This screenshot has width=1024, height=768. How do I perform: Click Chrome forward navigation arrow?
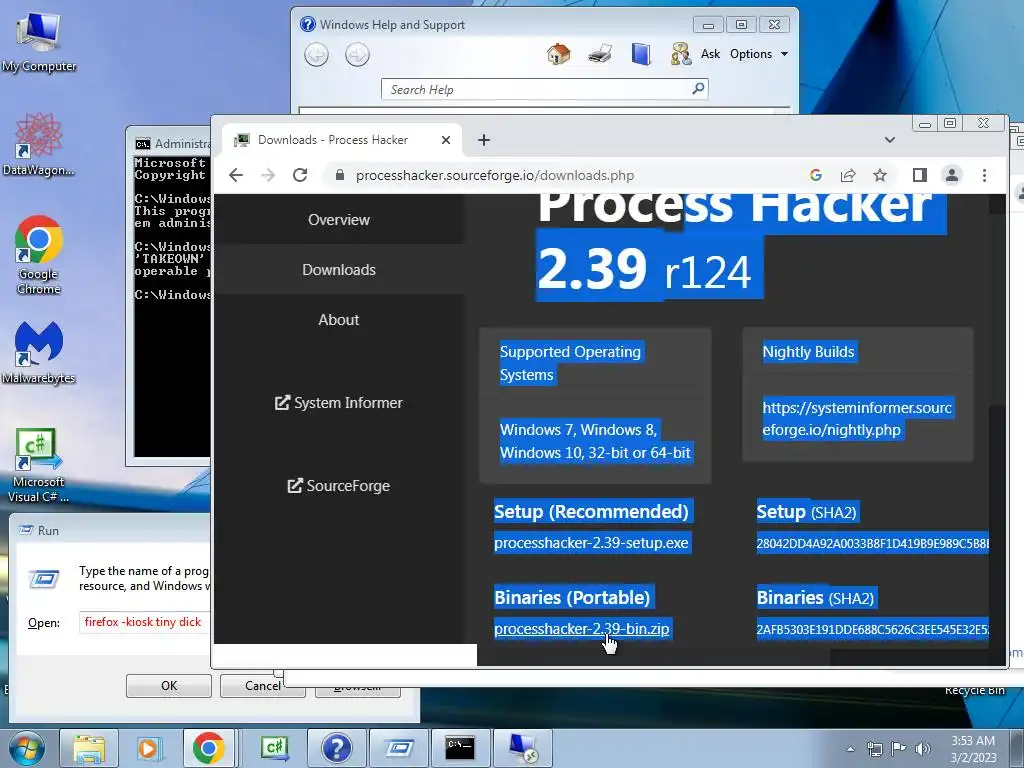[x=268, y=175]
